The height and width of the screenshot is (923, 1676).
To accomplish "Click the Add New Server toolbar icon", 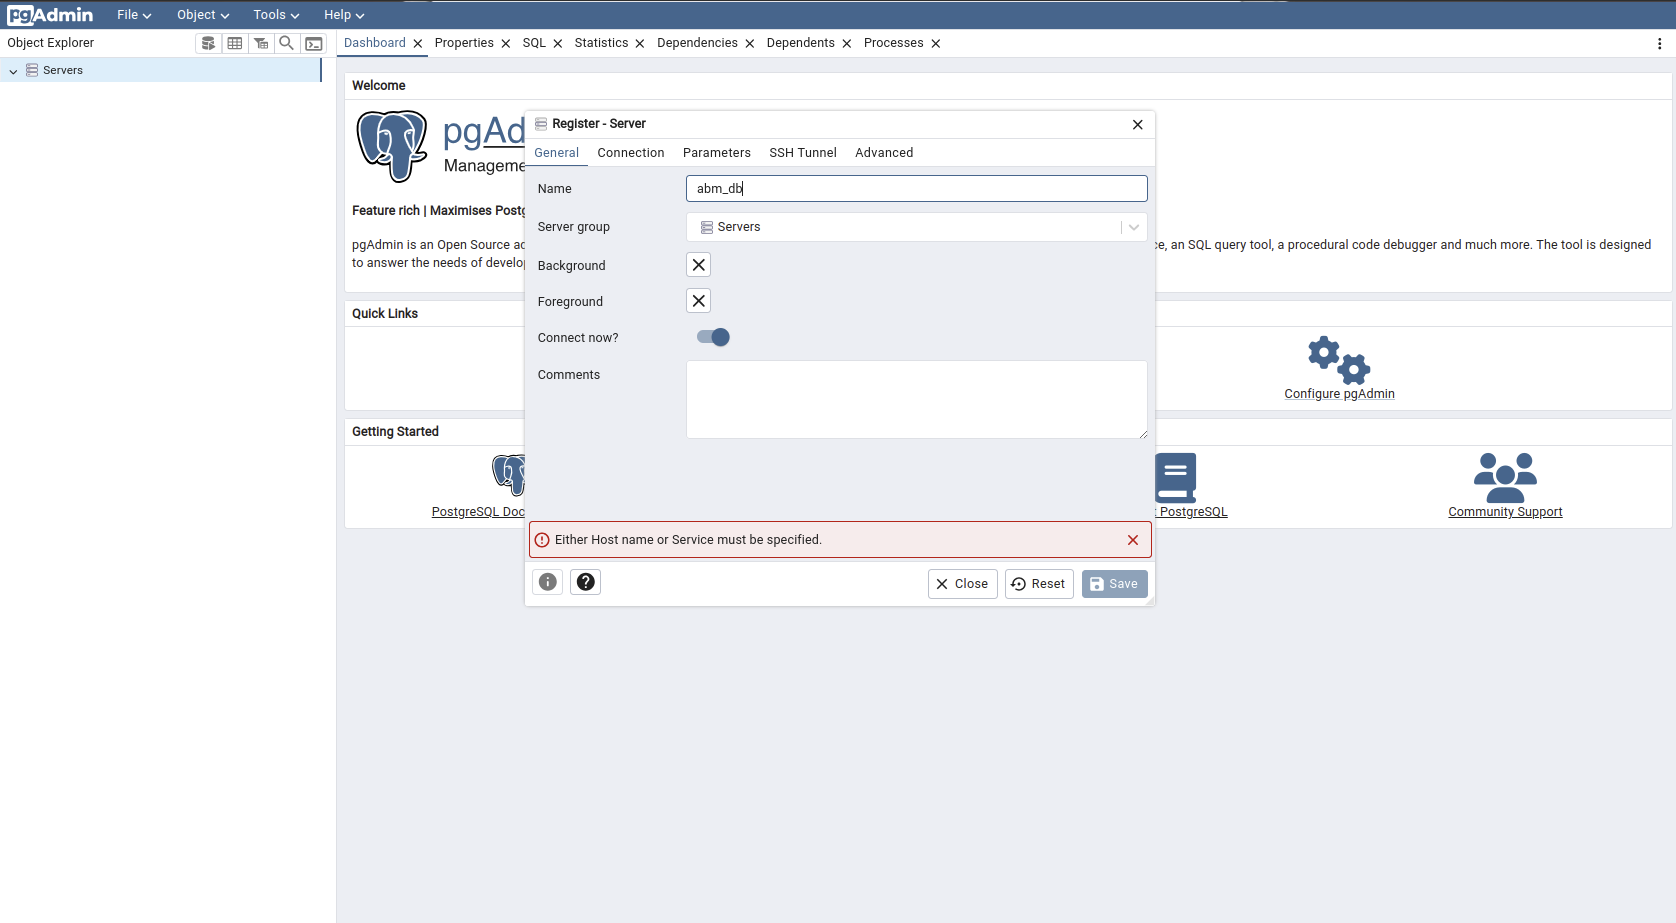I will tap(208, 43).
